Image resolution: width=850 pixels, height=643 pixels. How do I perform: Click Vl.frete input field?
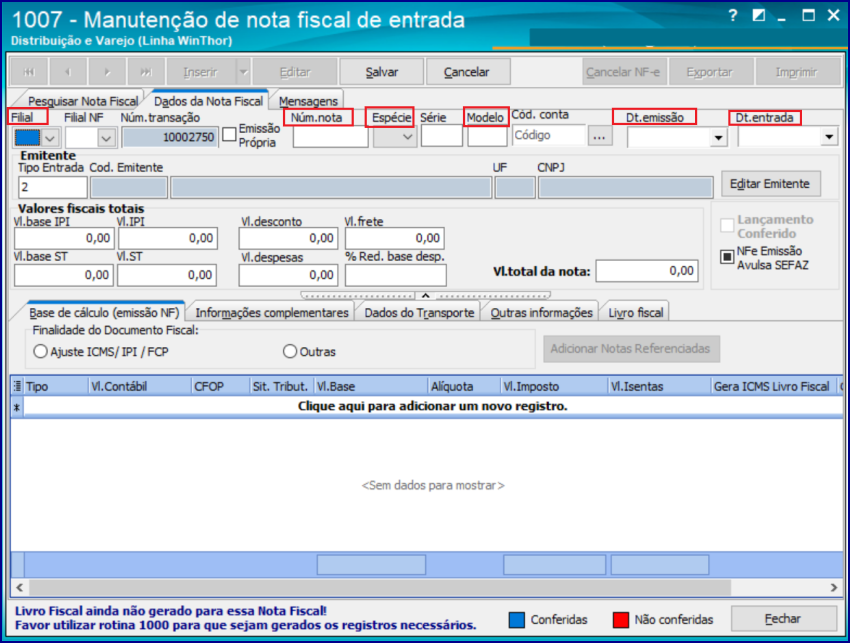point(395,238)
